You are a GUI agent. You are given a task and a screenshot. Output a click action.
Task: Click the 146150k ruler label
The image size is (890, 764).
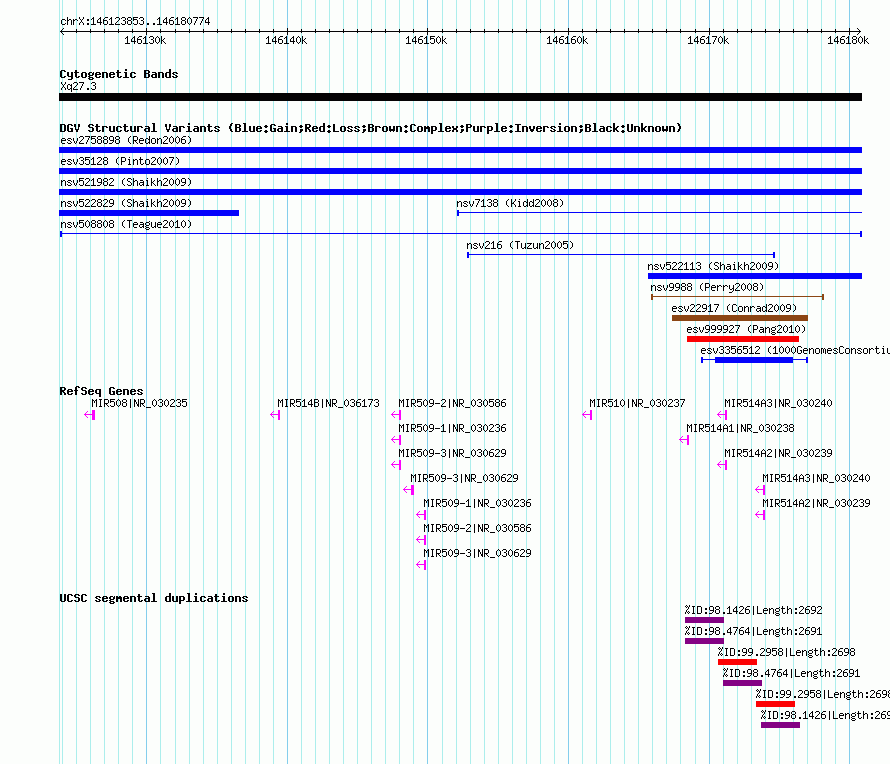point(426,40)
